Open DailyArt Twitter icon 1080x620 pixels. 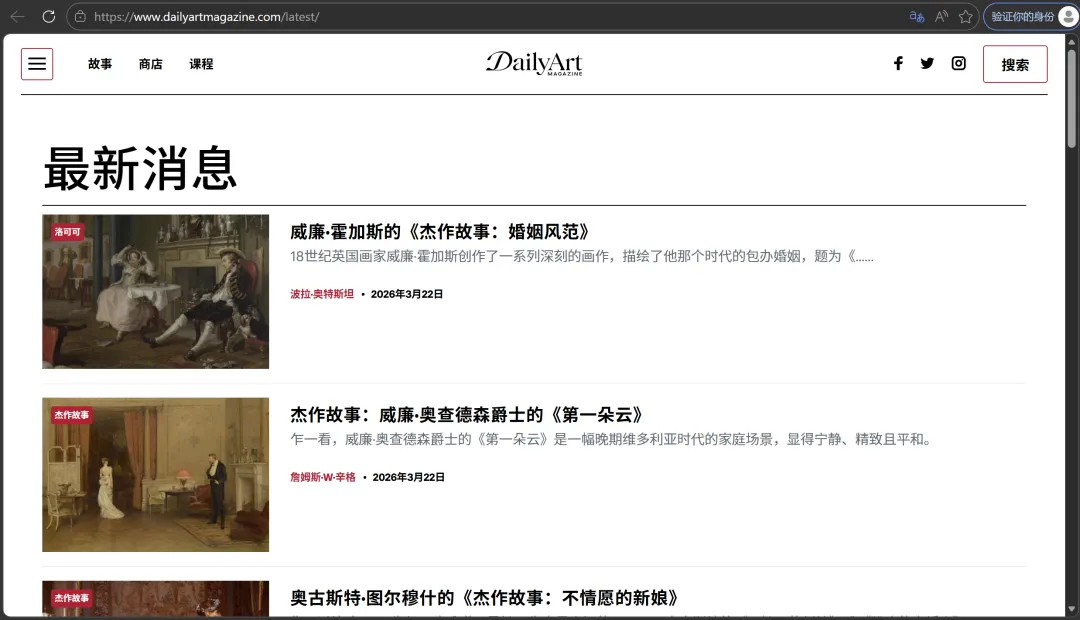tap(927, 63)
